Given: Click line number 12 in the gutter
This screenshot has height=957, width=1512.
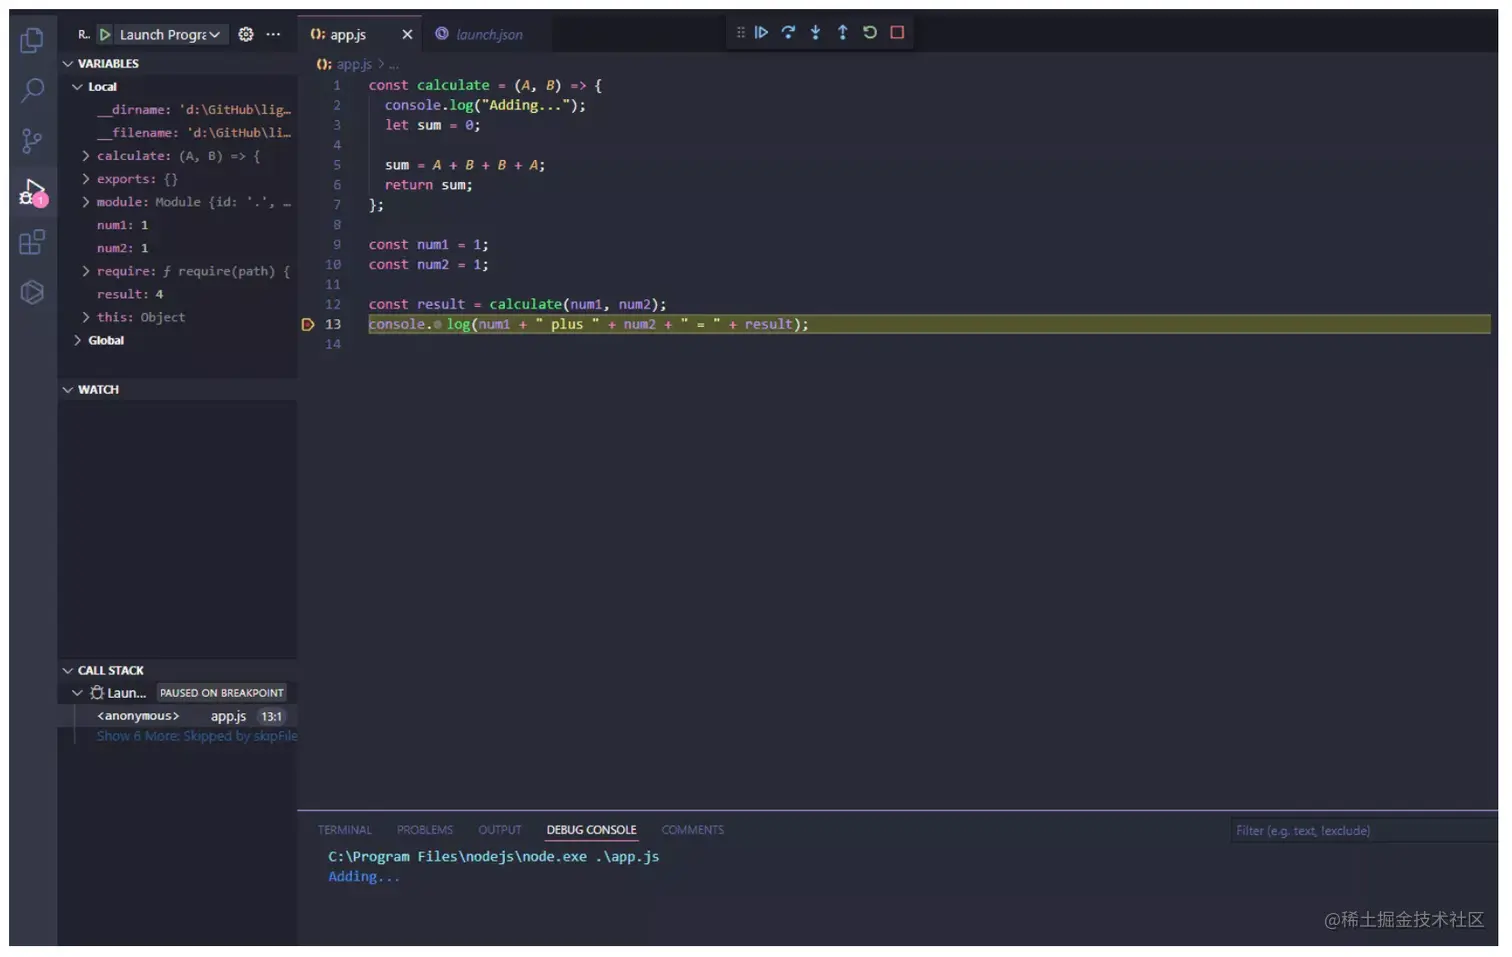Looking at the screenshot, I should point(333,304).
